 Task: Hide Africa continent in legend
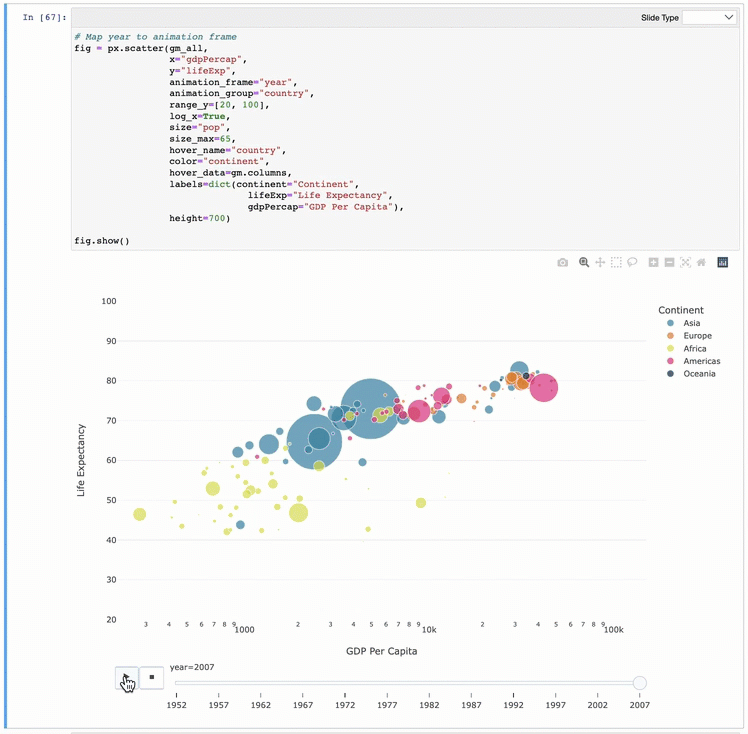(694, 349)
